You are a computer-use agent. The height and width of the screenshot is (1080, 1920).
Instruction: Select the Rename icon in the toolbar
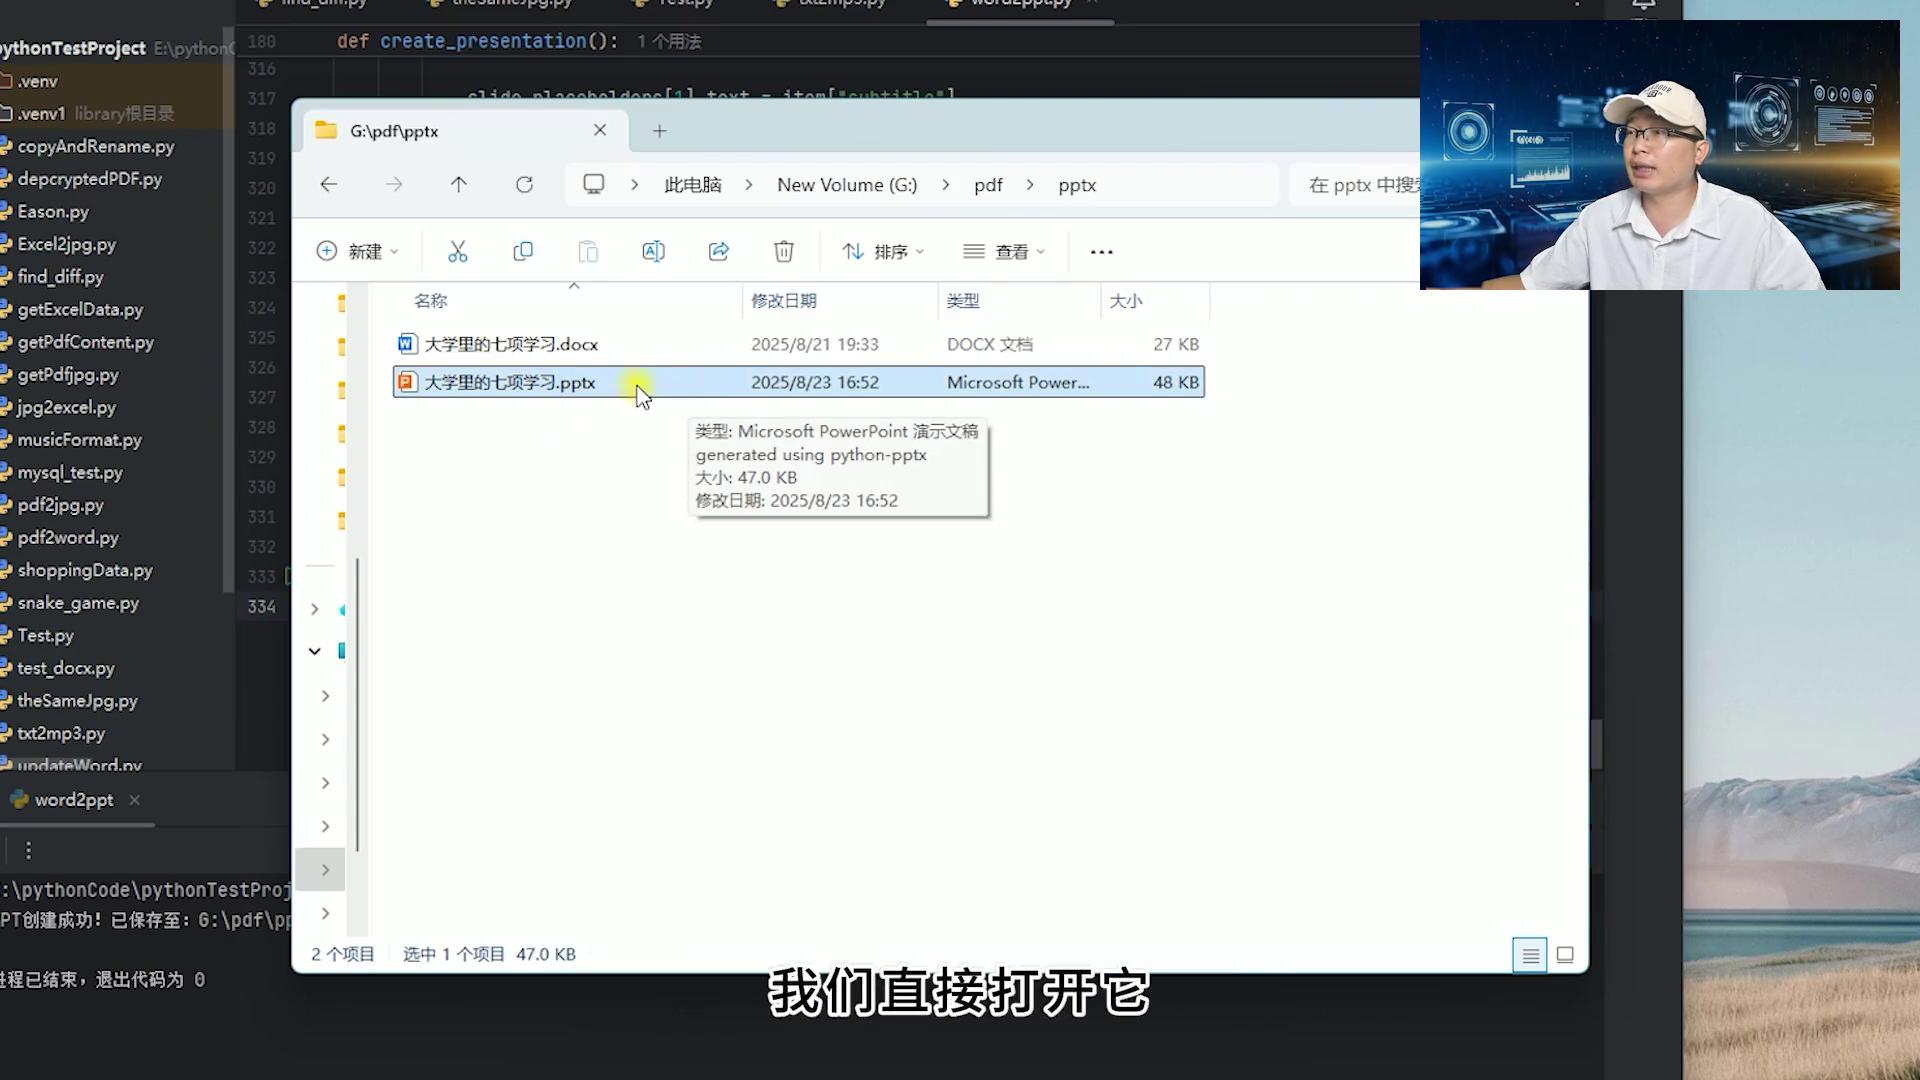pyautogui.click(x=653, y=251)
